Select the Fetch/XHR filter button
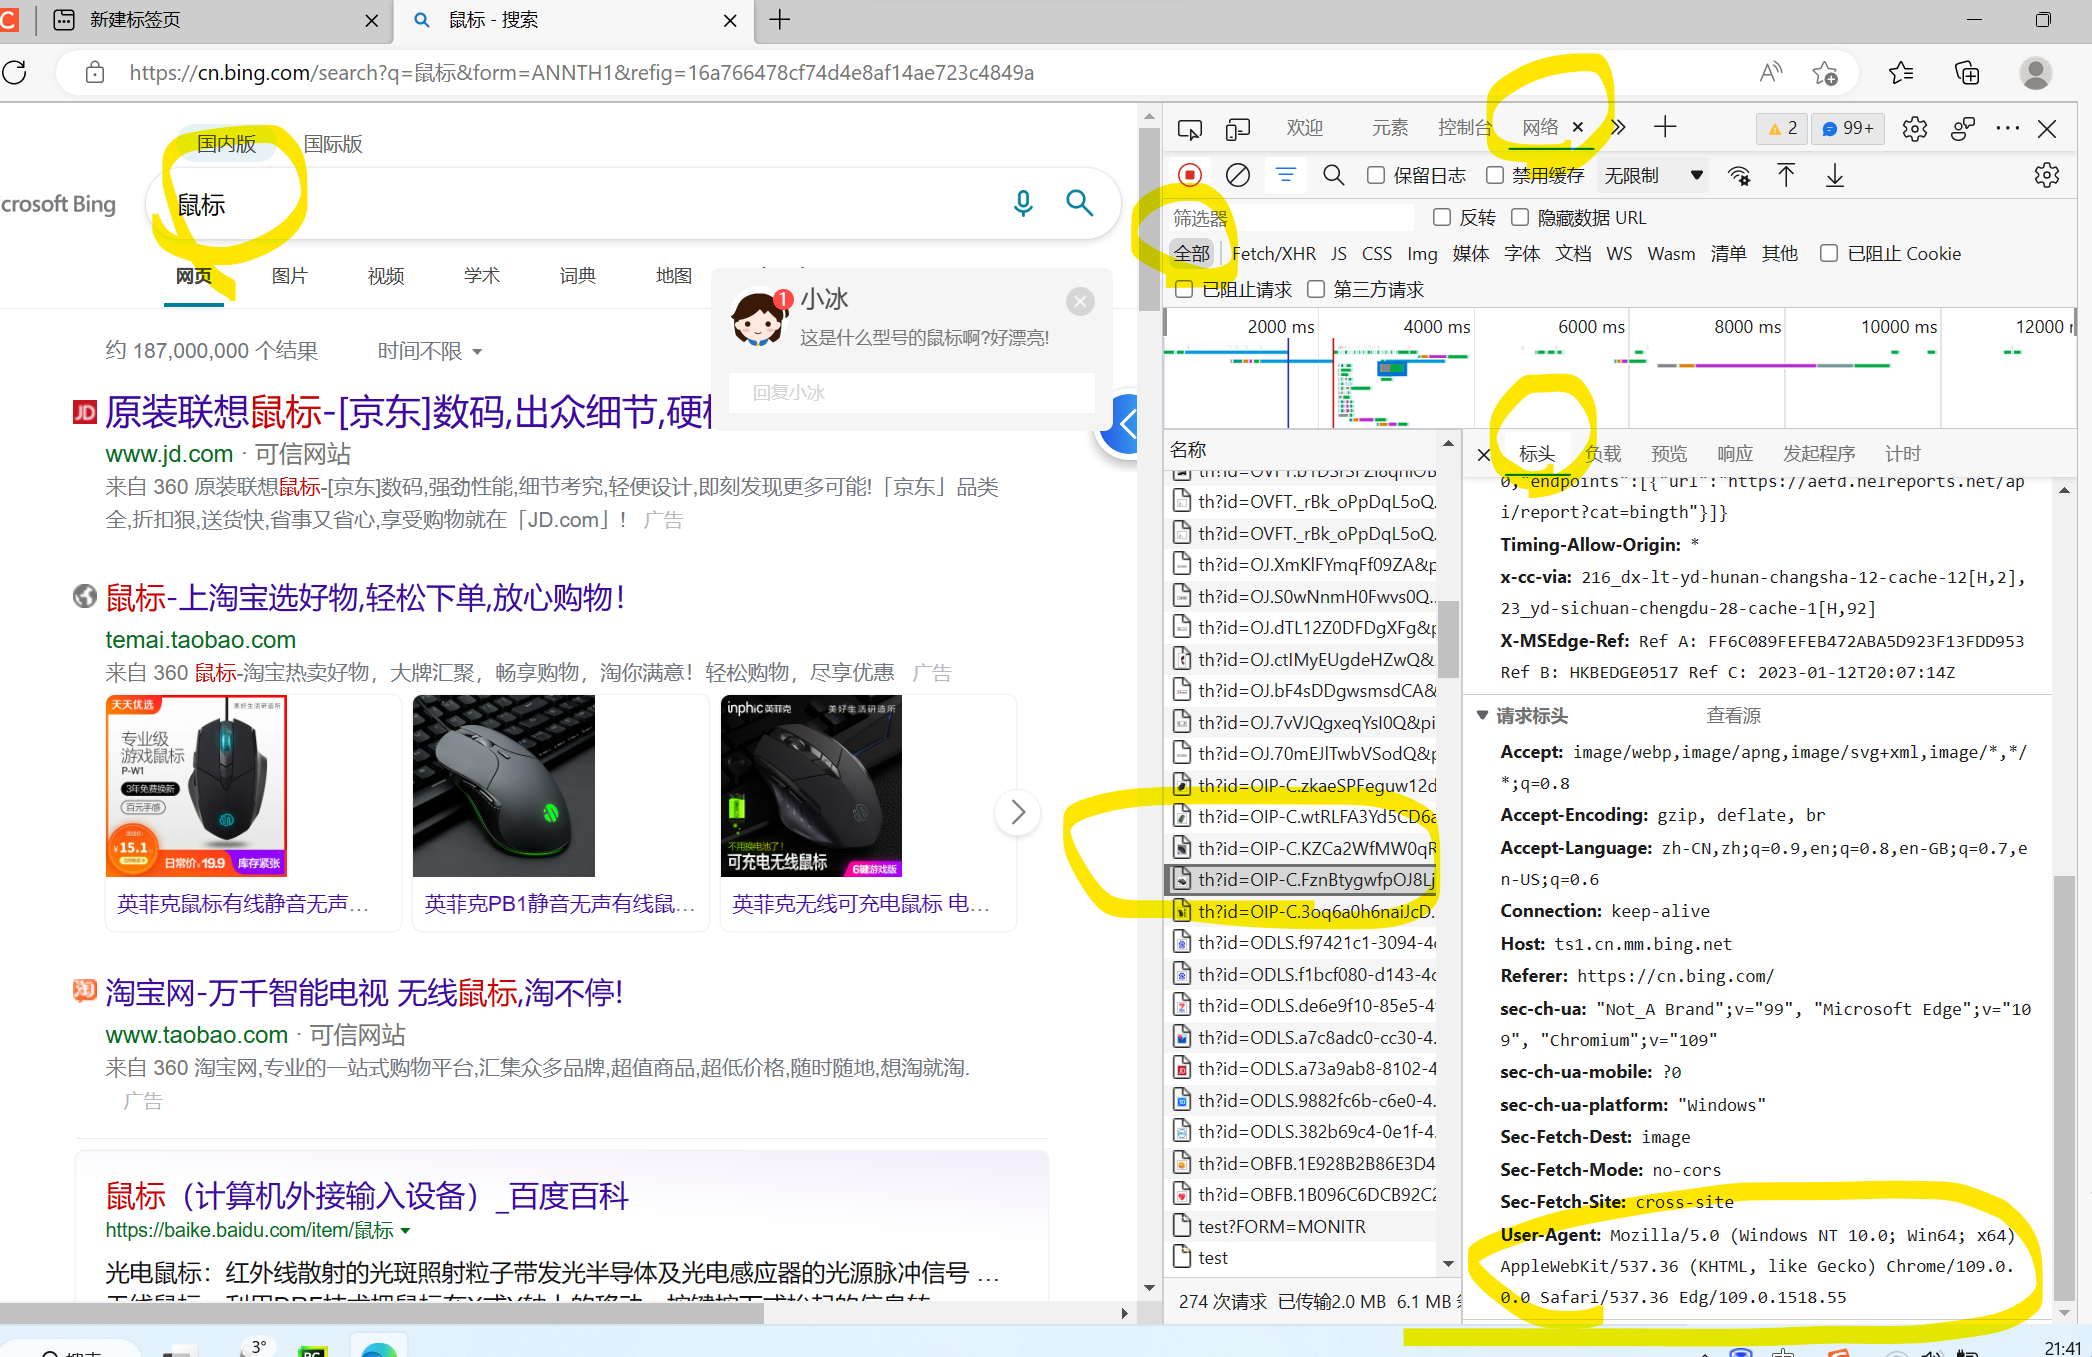Image resolution: width=2092 pixels, height=1357 pixels. pos(1273,254)
